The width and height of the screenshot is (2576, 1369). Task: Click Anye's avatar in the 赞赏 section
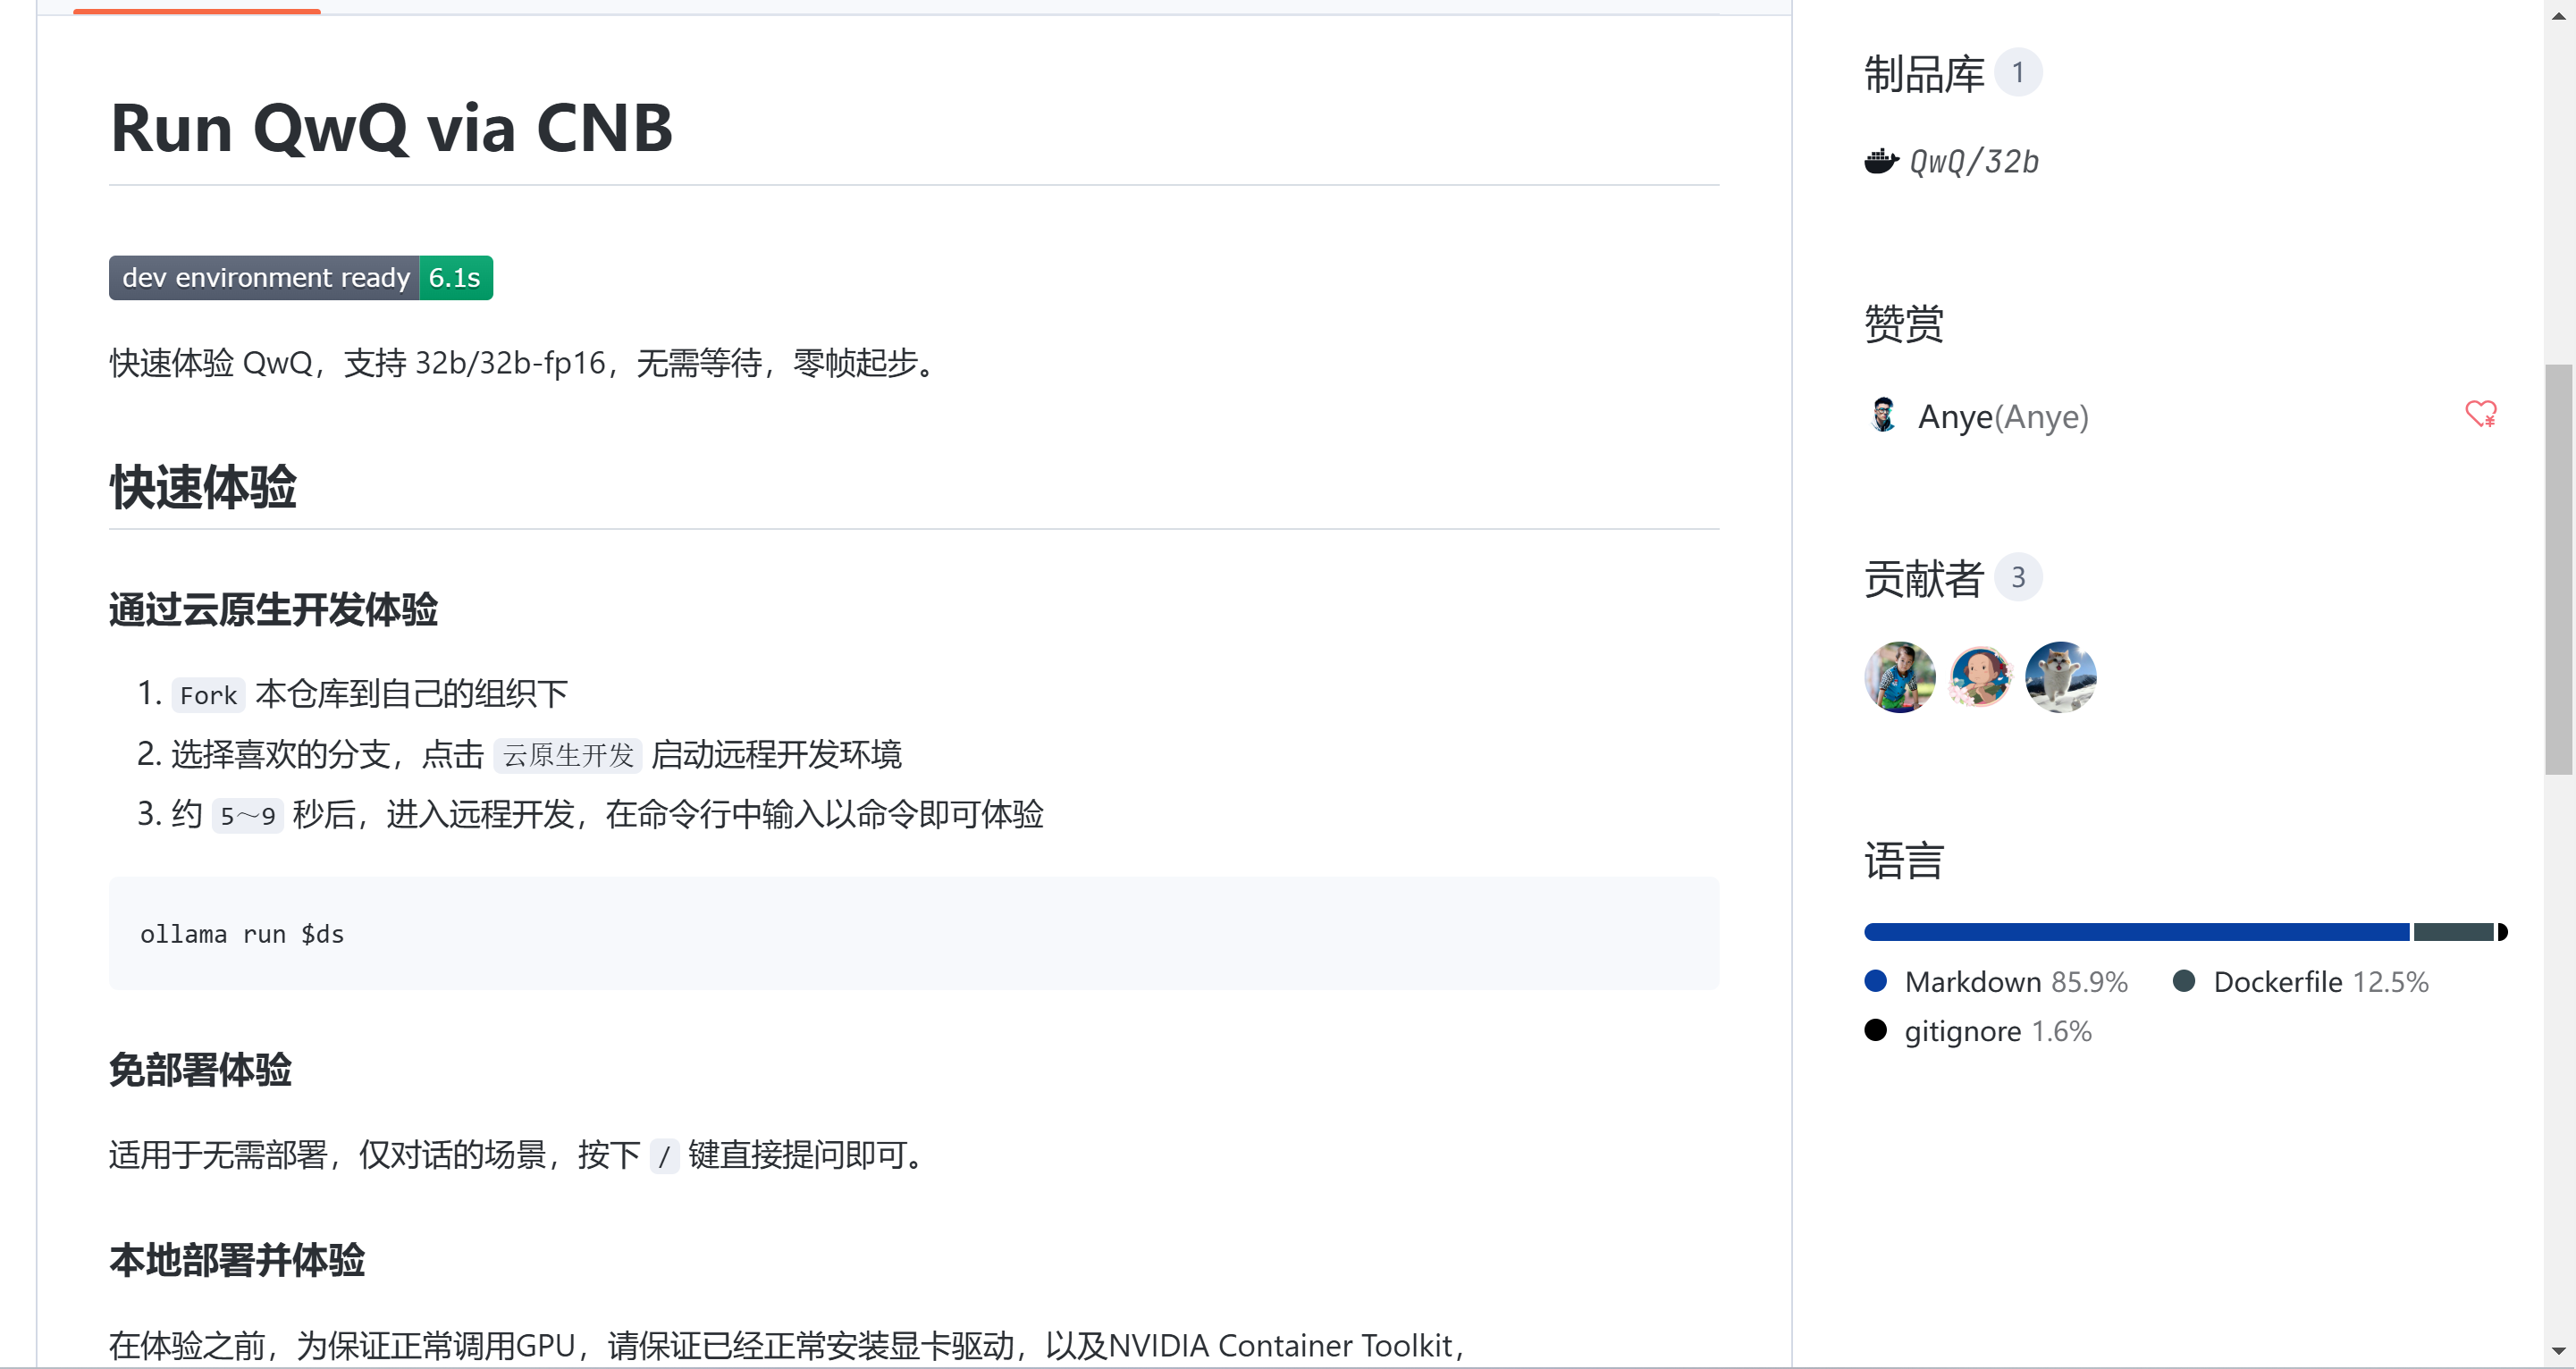(x=1884, y=416)
